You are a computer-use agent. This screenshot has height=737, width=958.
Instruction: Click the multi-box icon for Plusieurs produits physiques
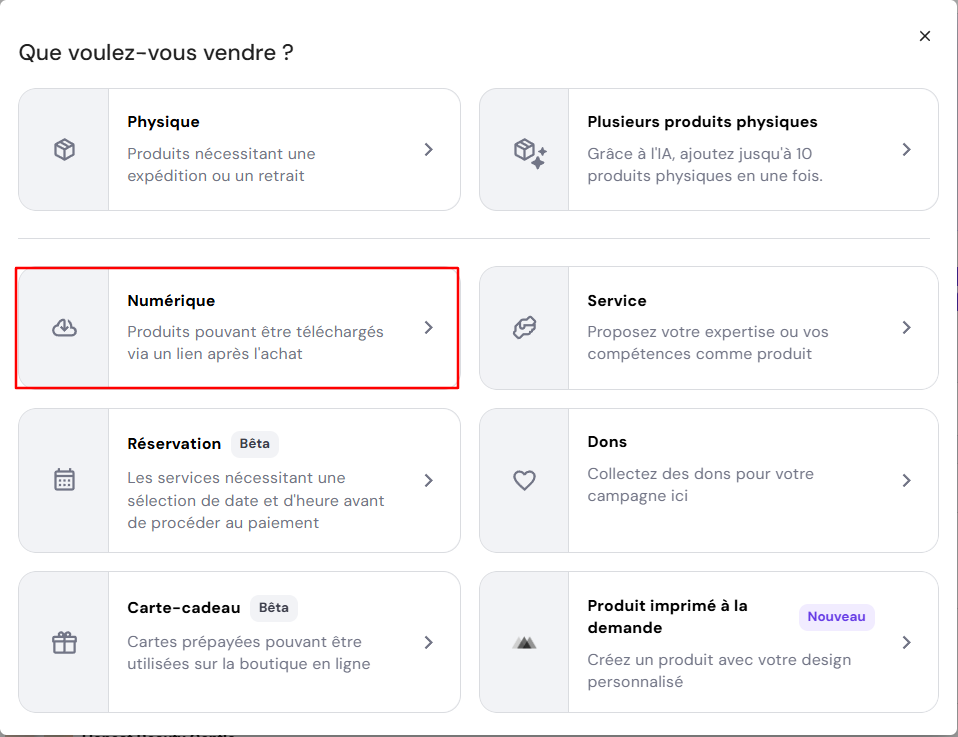(525, 149)
